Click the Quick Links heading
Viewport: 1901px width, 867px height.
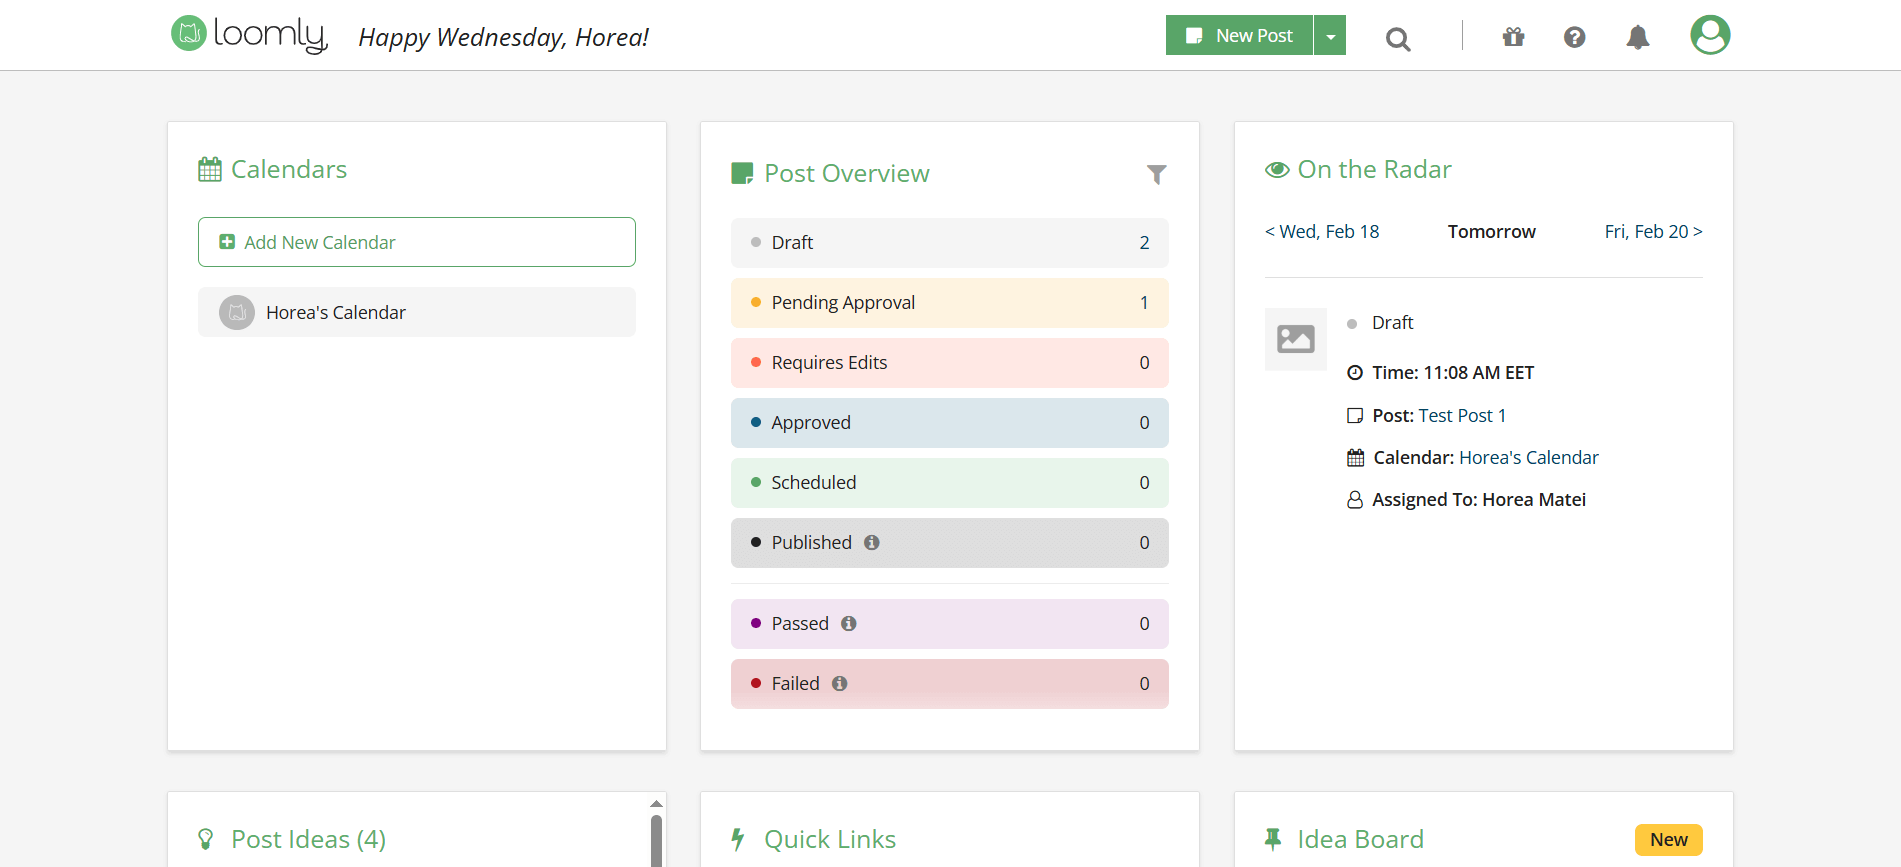pos(830,839)
